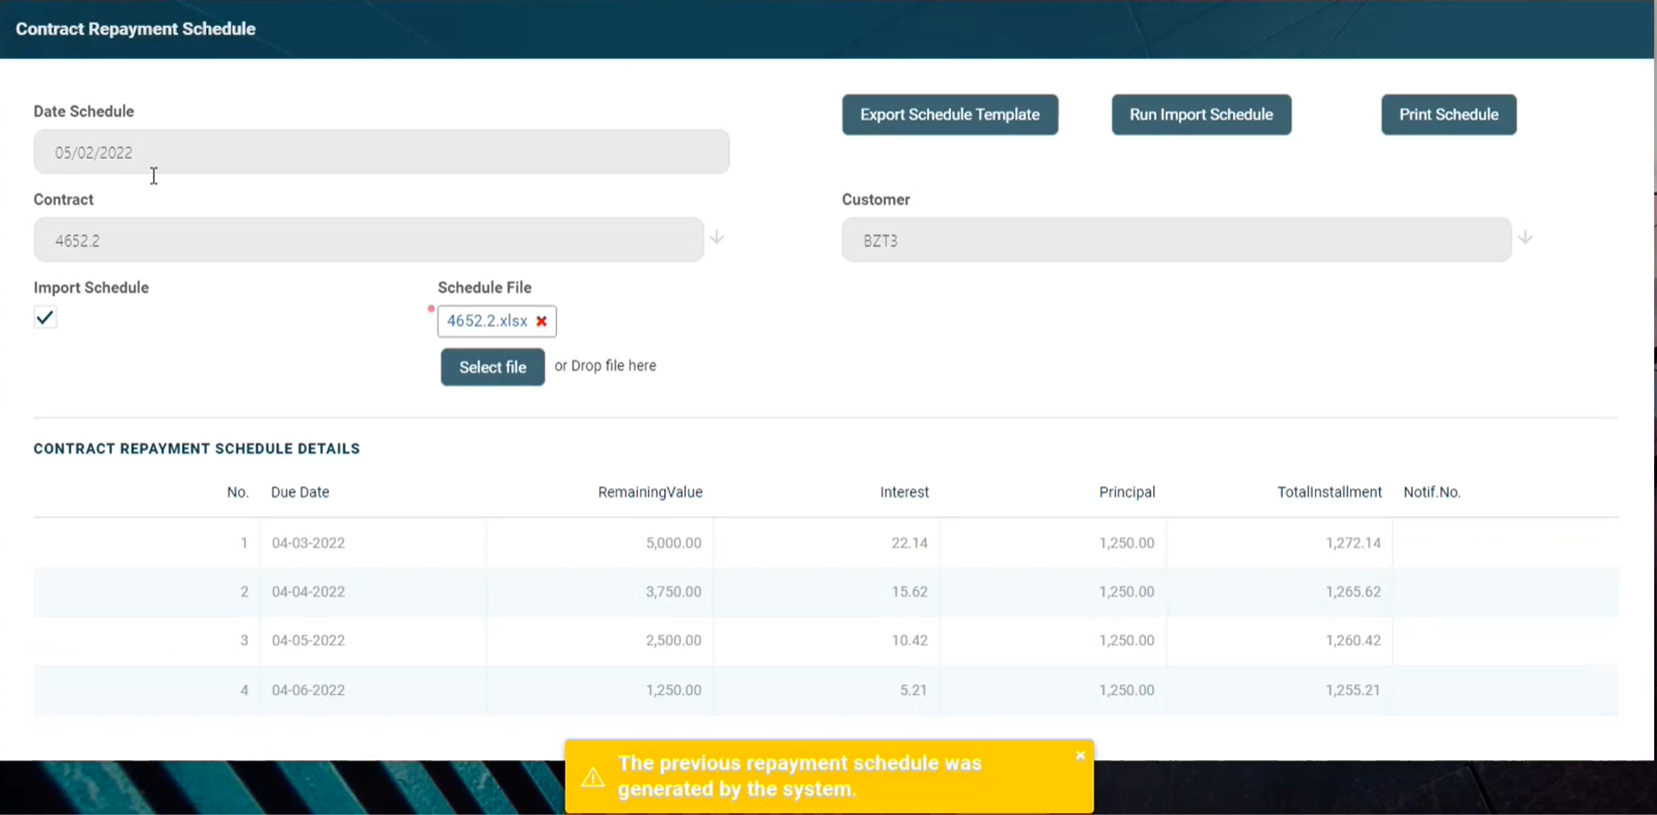Click the Print Schedule button

[1448, 115]
